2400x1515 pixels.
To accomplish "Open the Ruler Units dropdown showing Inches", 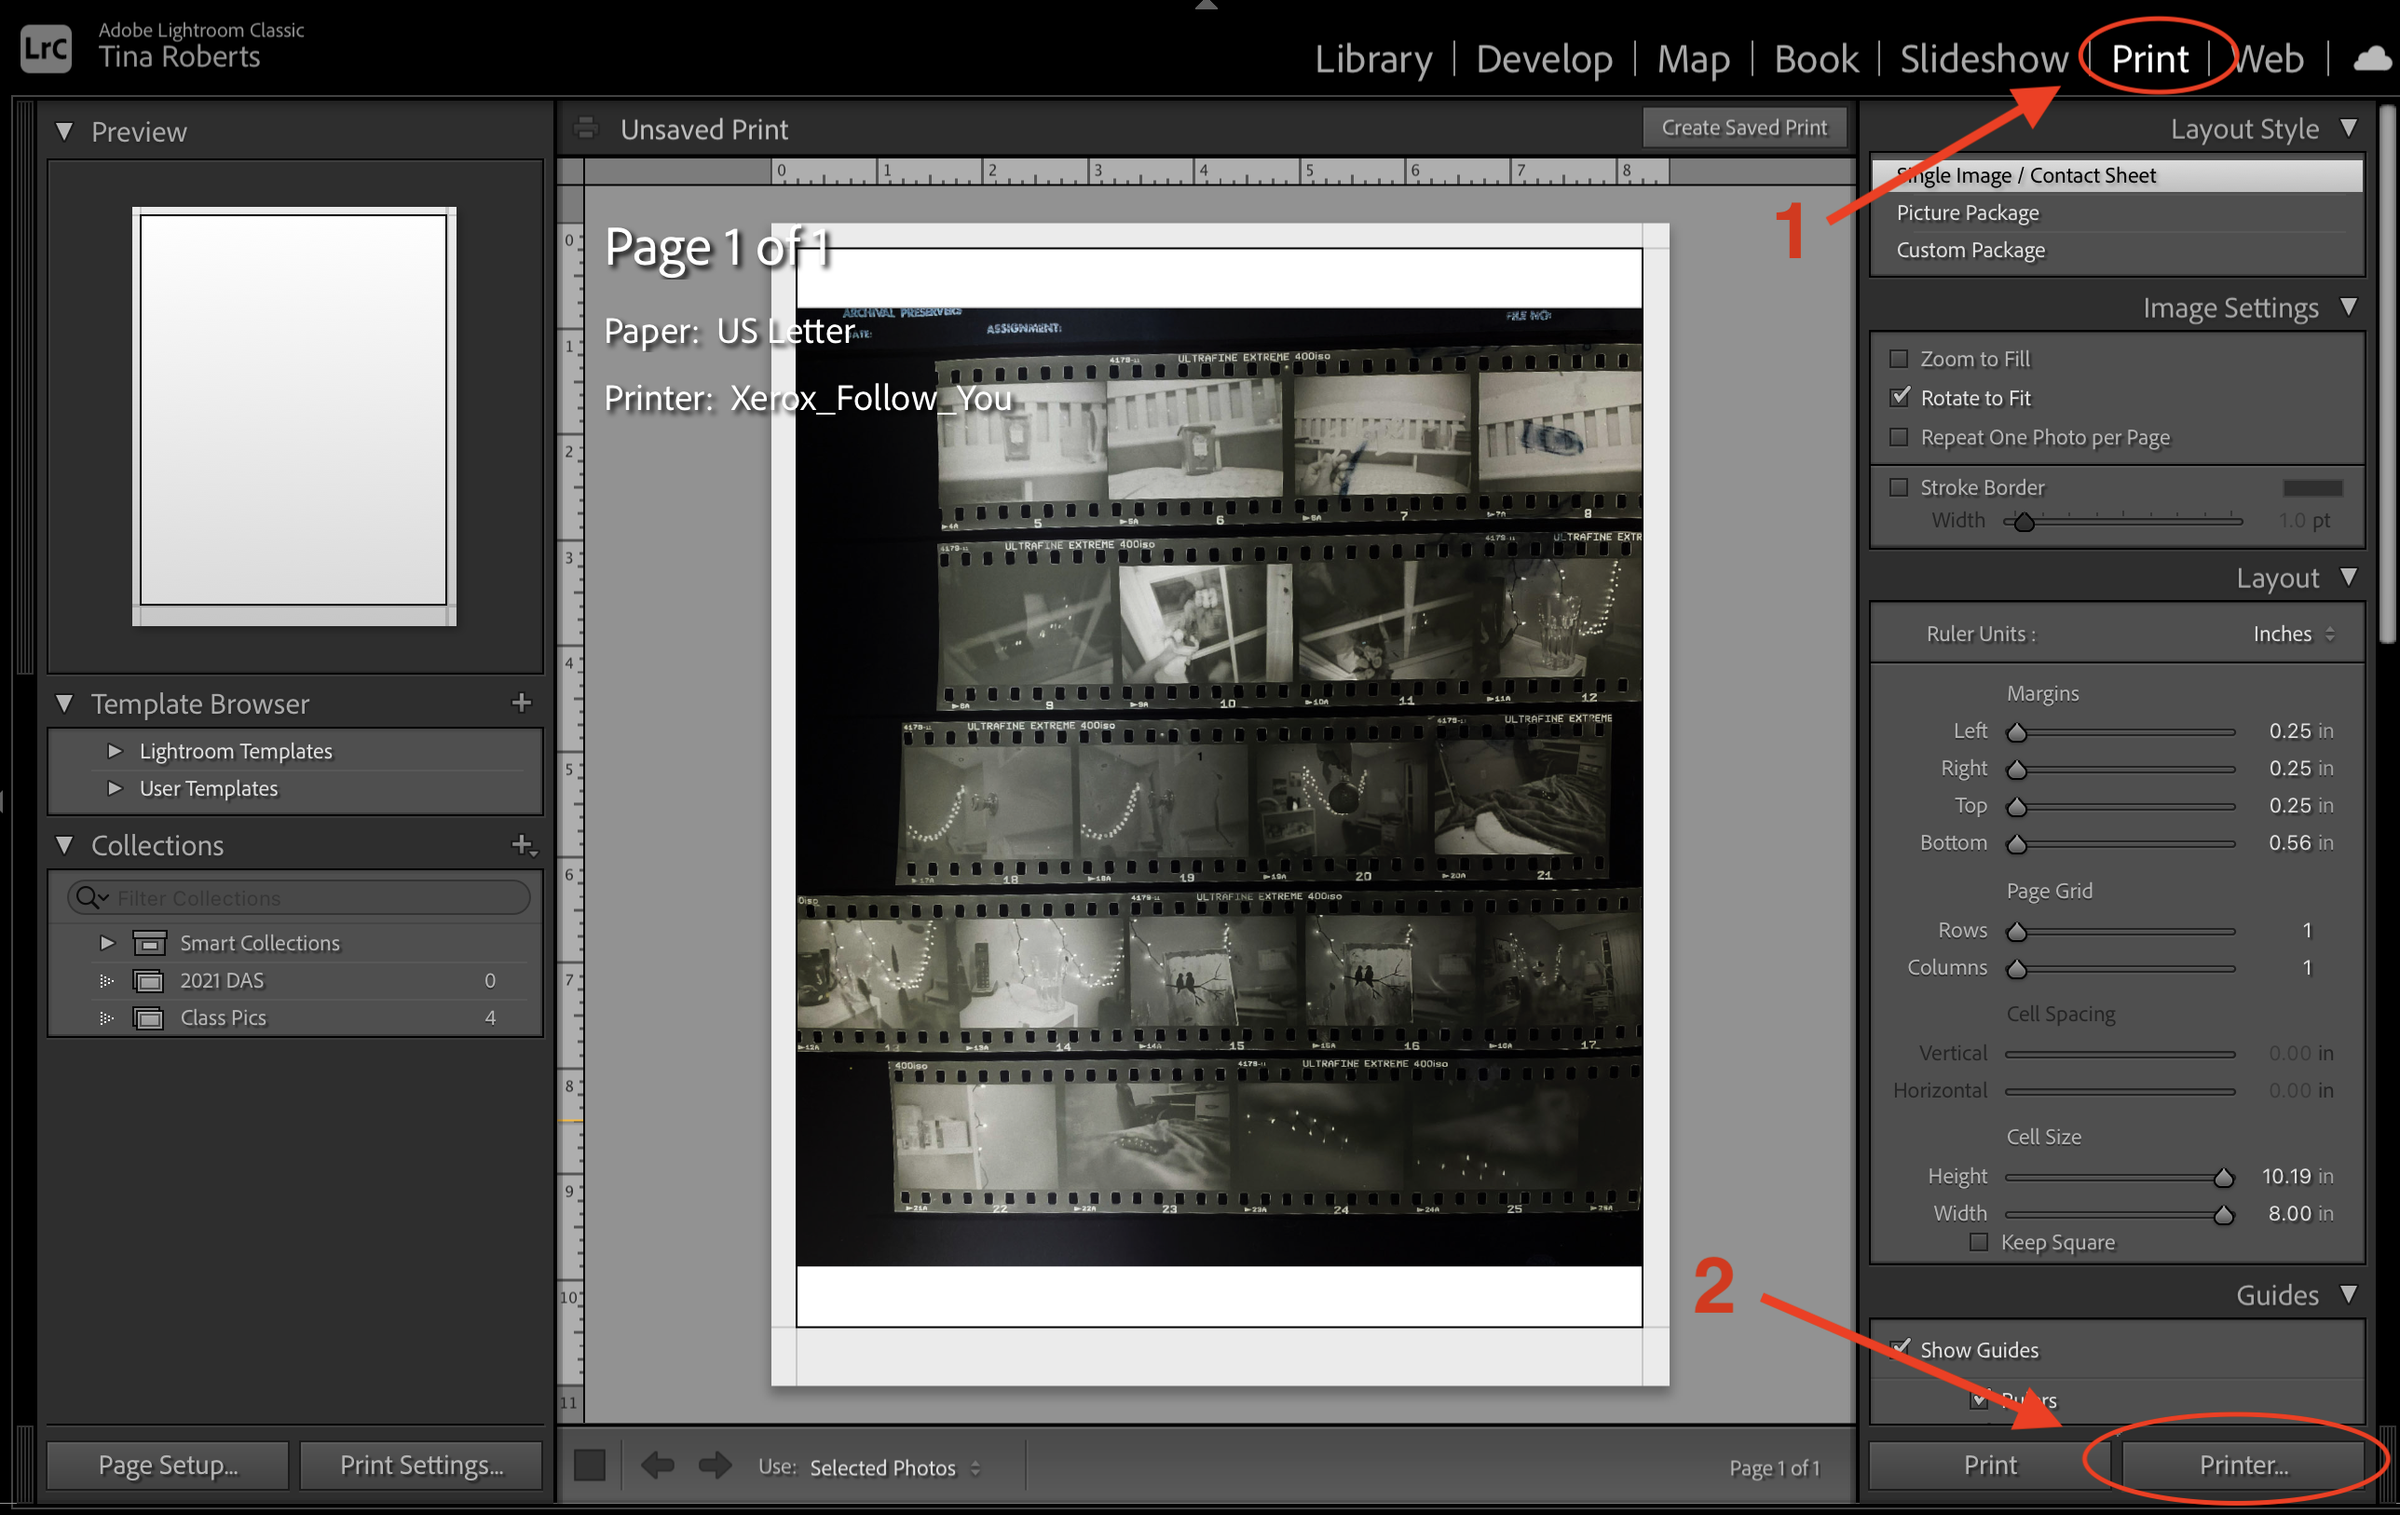I will 2292,633.
